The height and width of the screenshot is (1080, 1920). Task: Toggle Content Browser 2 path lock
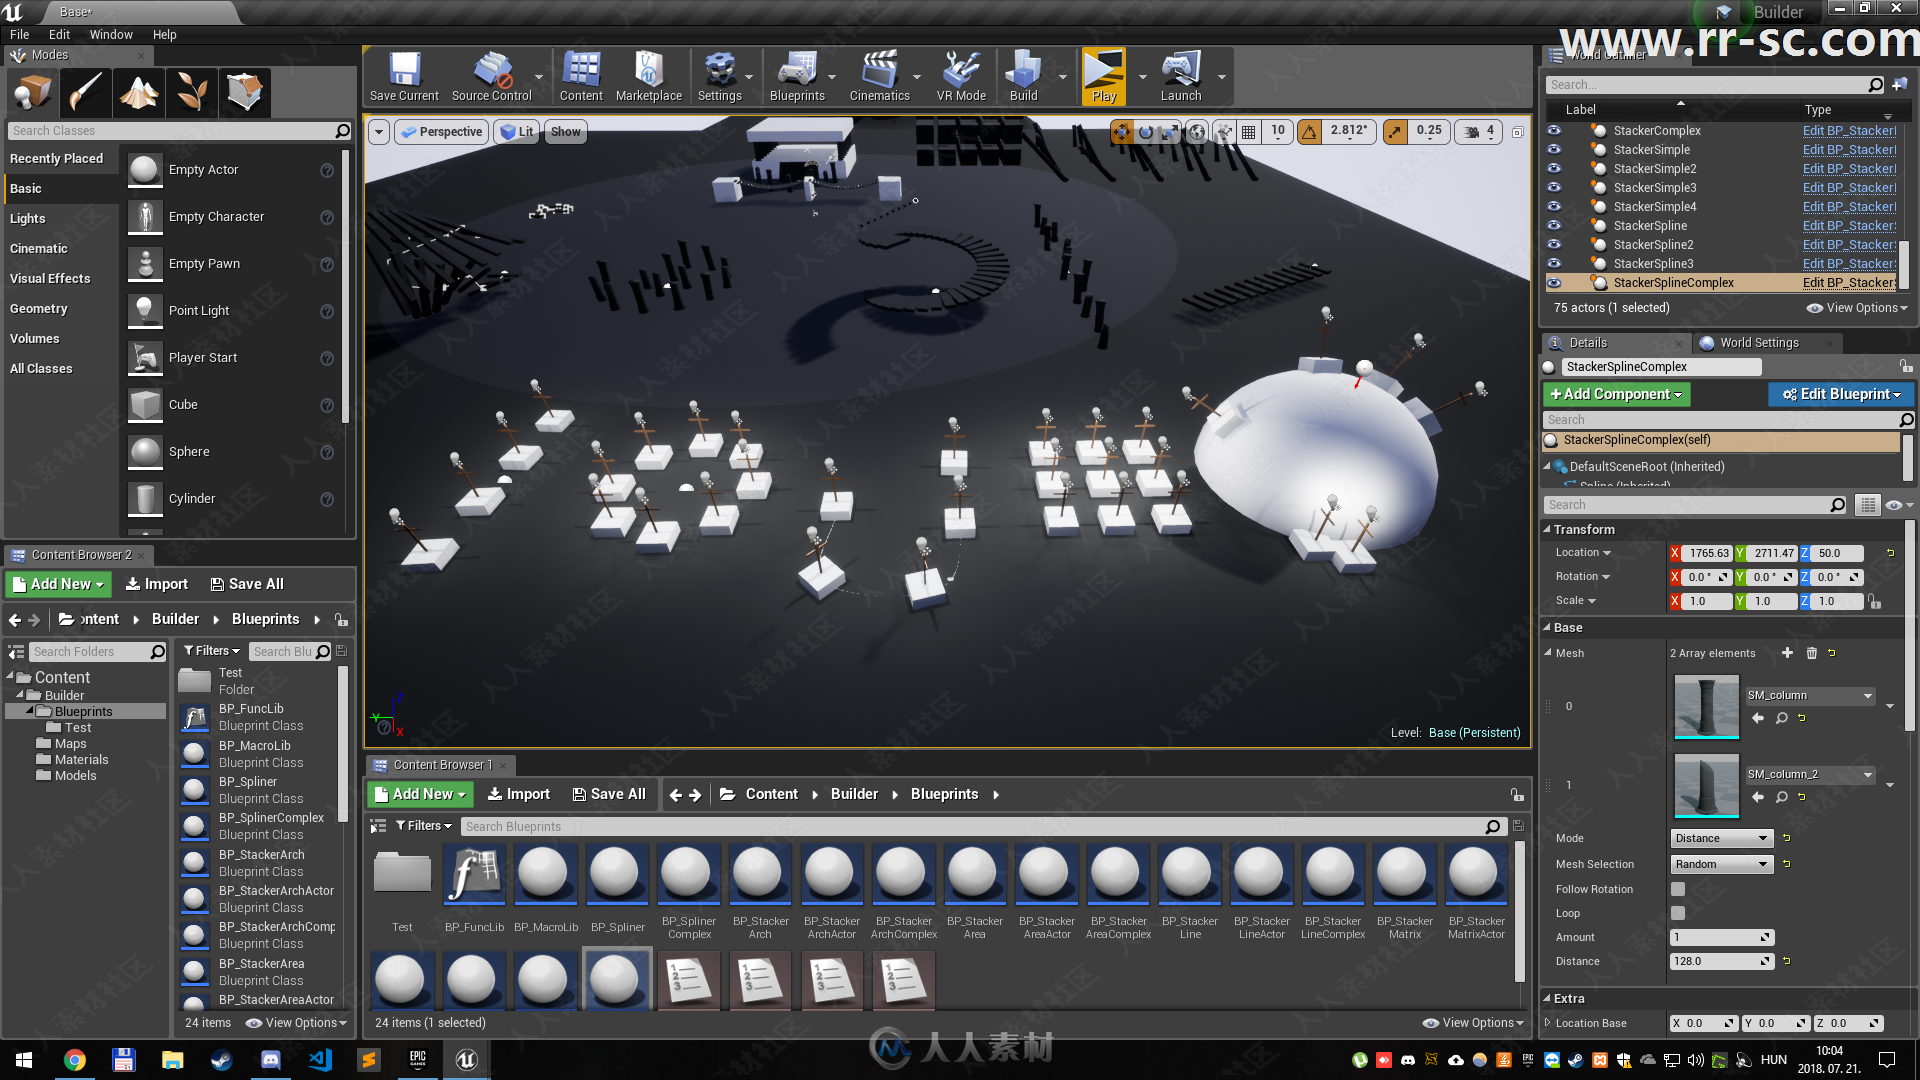[x=341, y=620]
